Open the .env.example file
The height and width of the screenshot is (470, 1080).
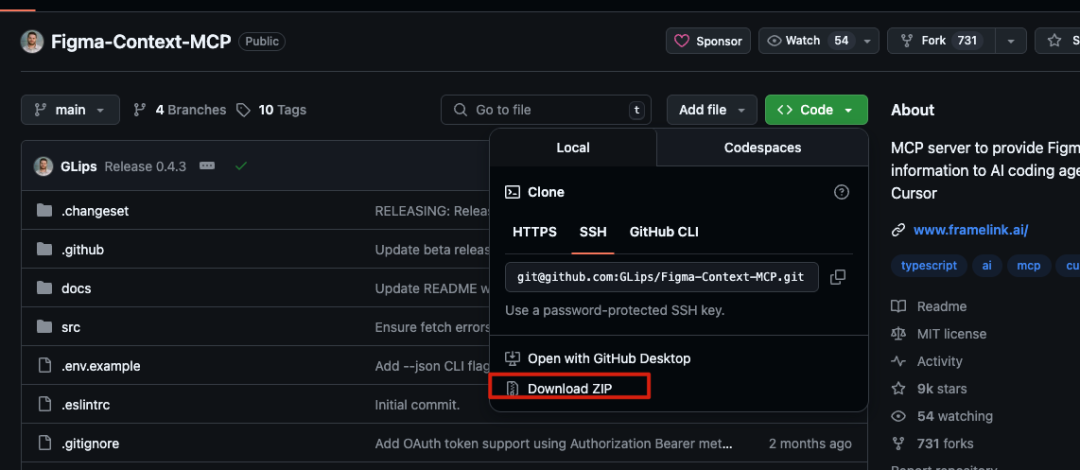[x=101, y=366]
